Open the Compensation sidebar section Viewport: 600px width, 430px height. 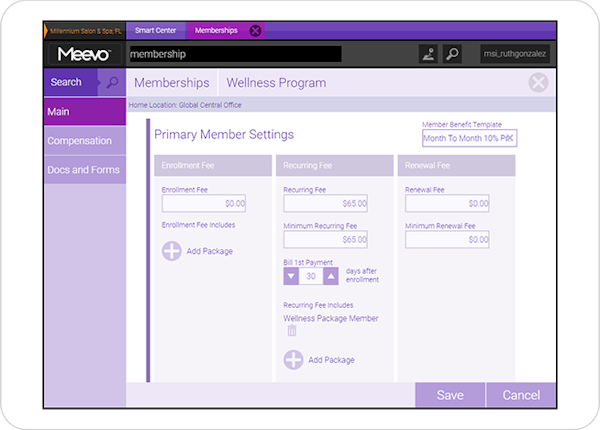point(85,141)
